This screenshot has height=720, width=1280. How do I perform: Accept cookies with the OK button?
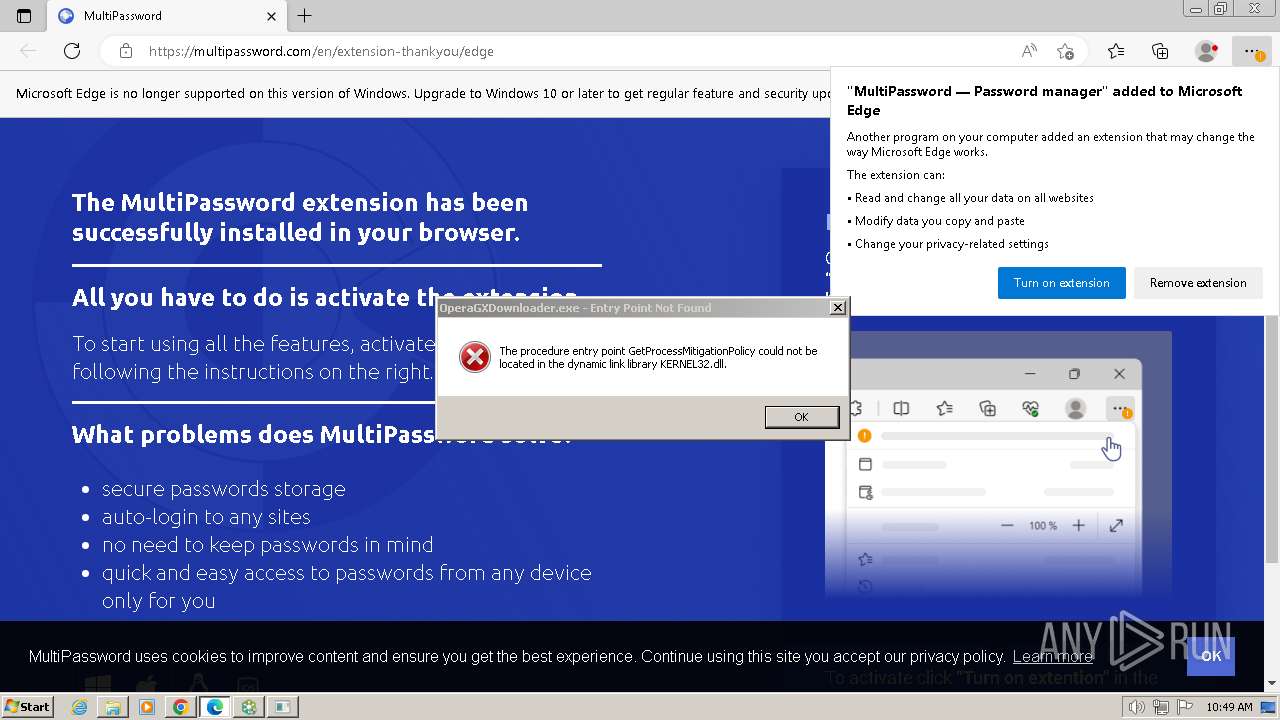tap(1211, 656)
